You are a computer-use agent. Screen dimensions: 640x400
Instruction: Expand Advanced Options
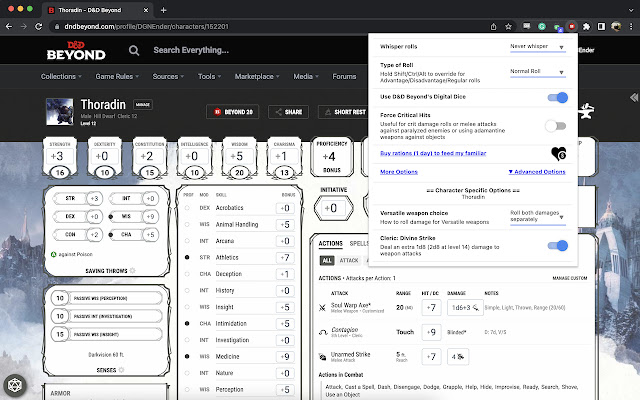tap(537, 172)
